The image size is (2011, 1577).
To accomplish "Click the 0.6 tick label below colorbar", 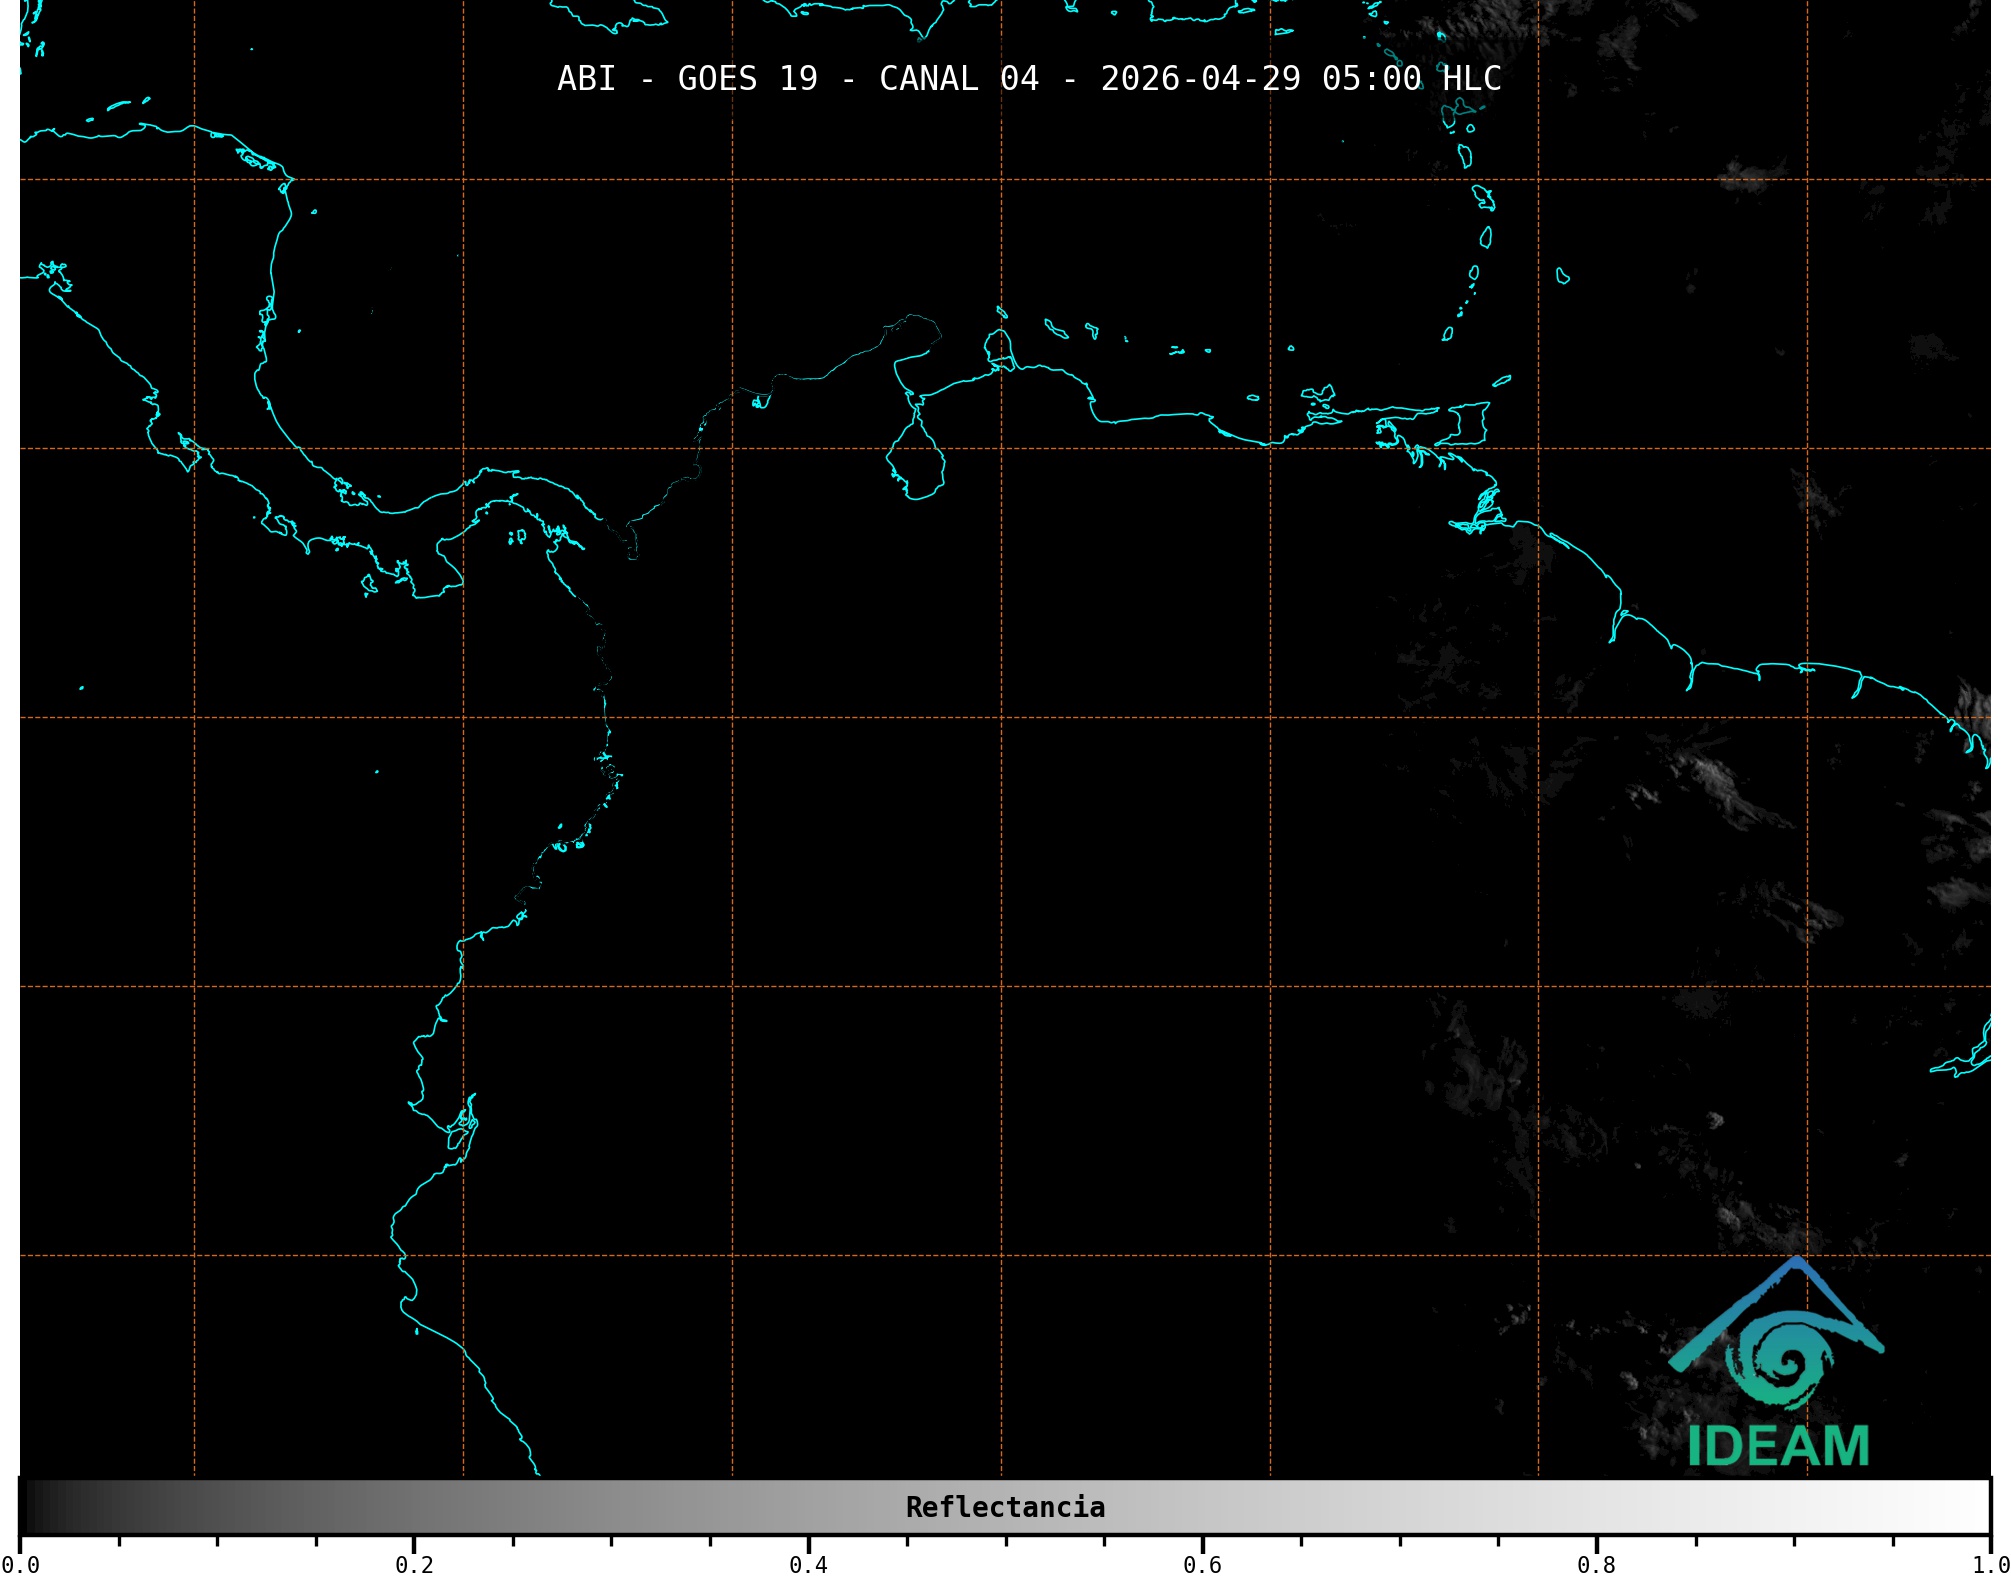I will tap(1202, 1564).
